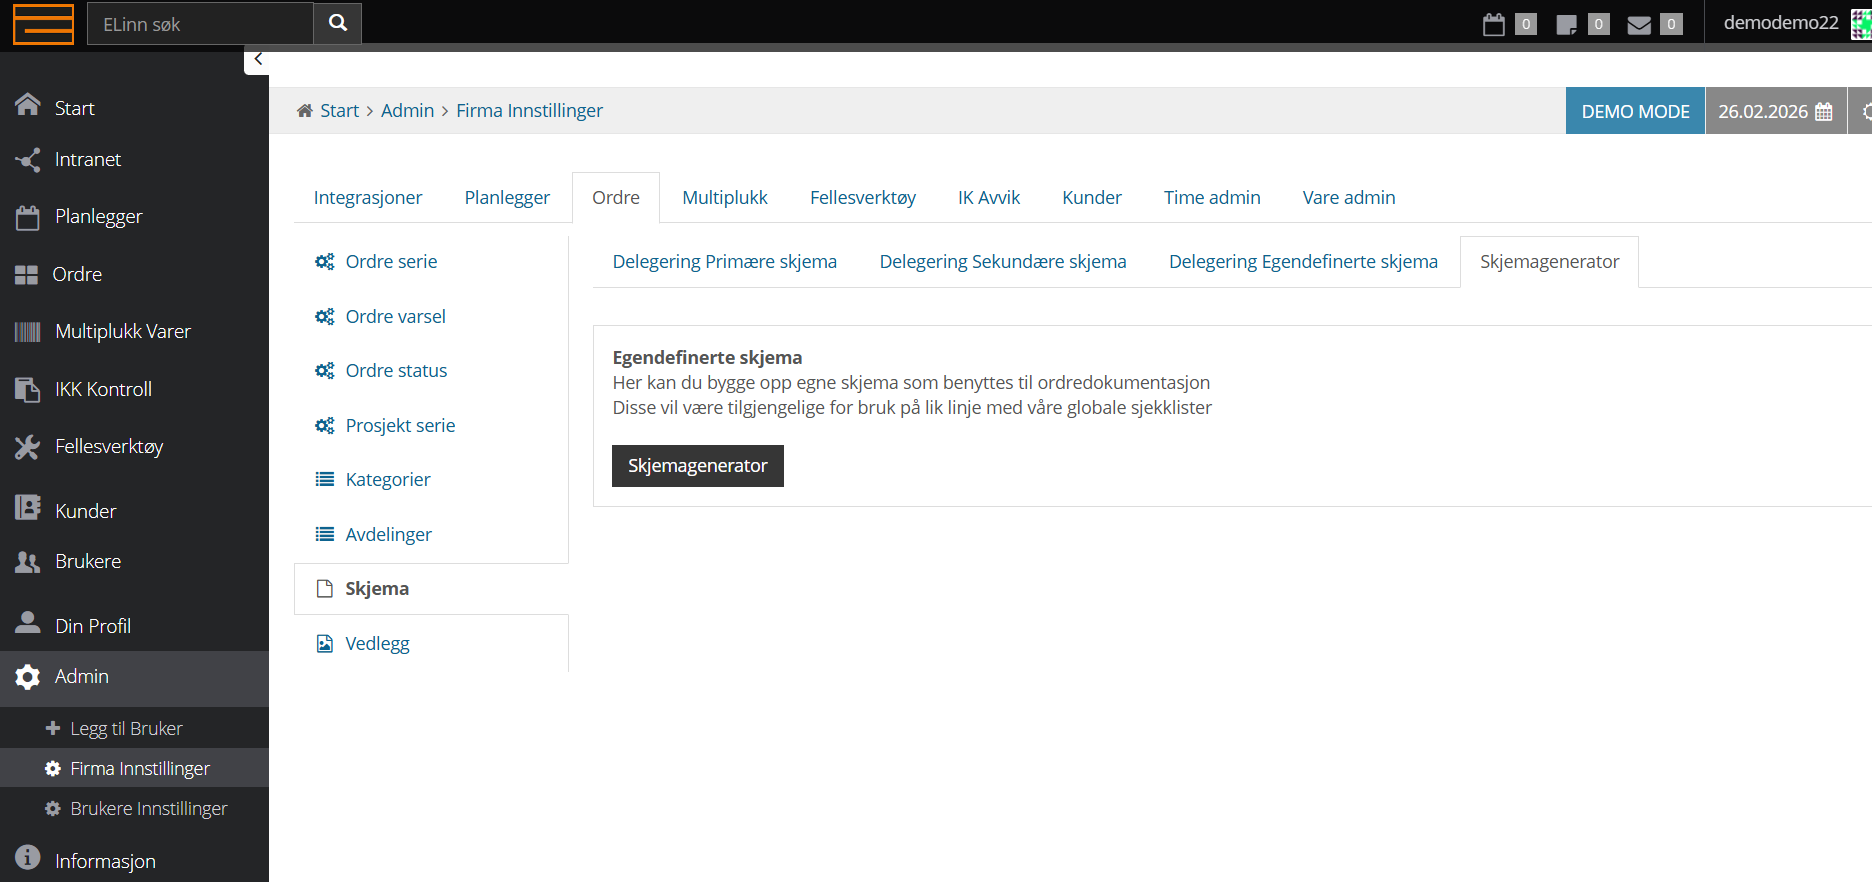Viewport: 1872px width, 882px height.
Task: Type in the ELinn søk field
Action: point(200,24)
